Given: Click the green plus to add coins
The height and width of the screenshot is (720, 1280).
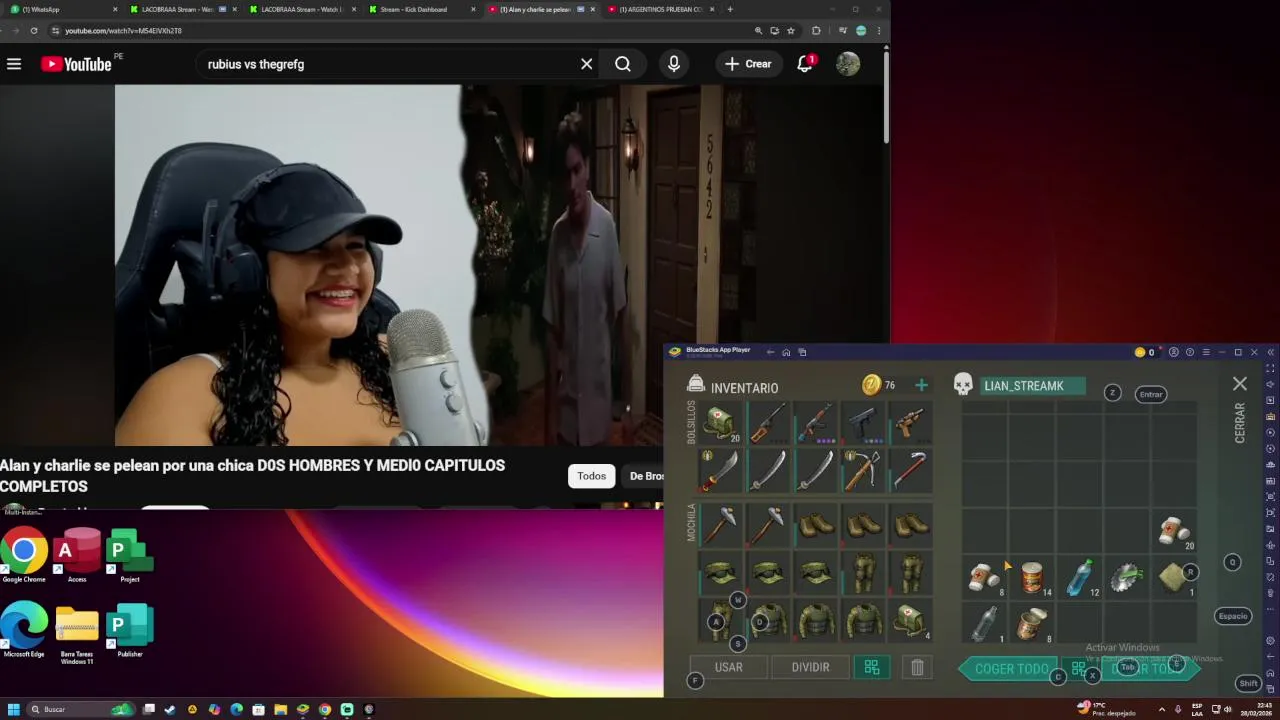Looking at the screenshot, I should pos(921,385).
